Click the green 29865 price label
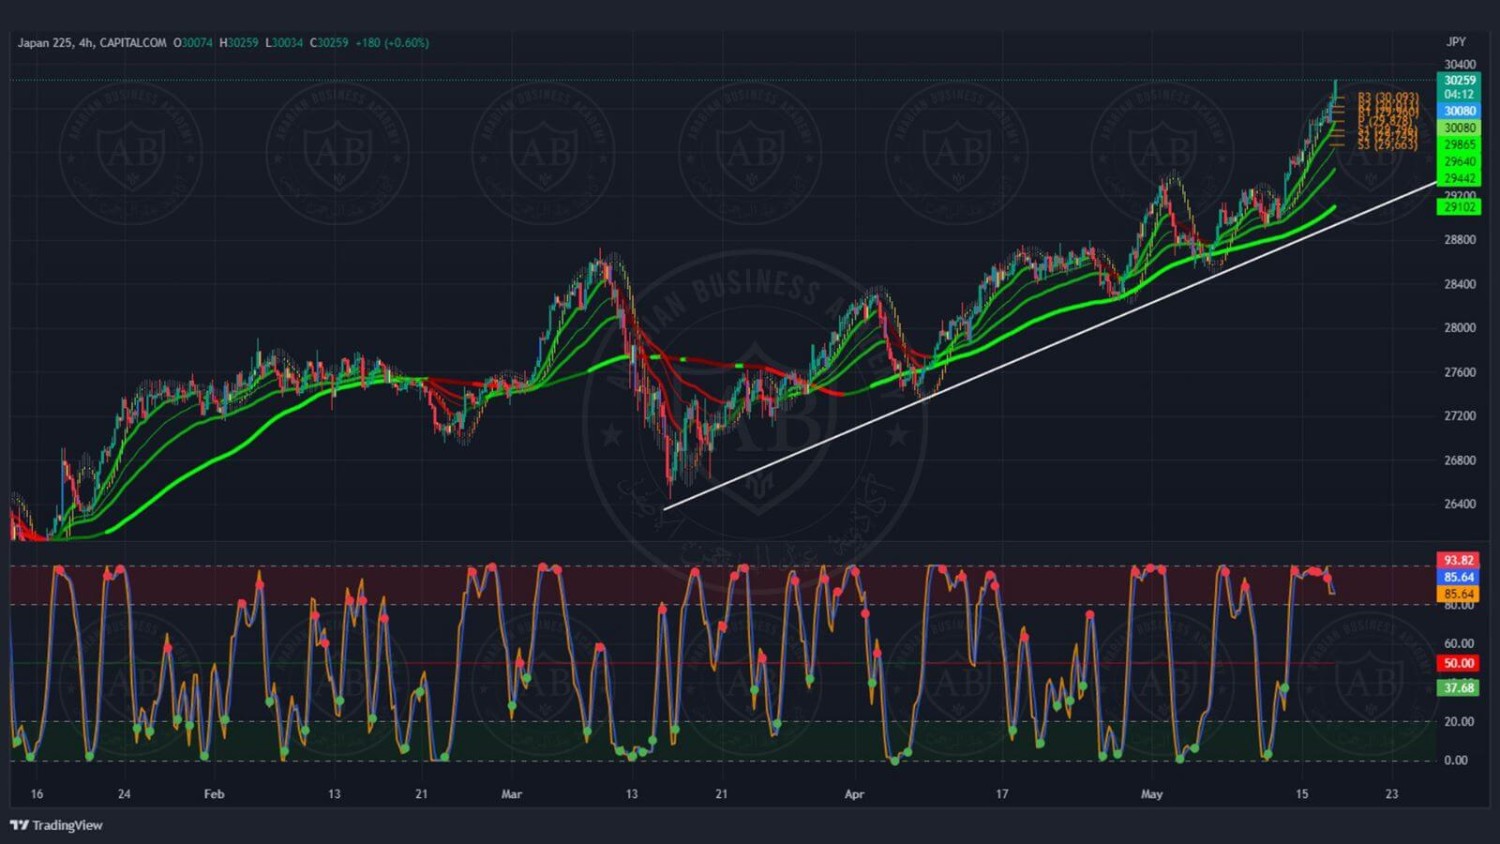Screen dimensions: 1500x844 tap(1459, 145)
